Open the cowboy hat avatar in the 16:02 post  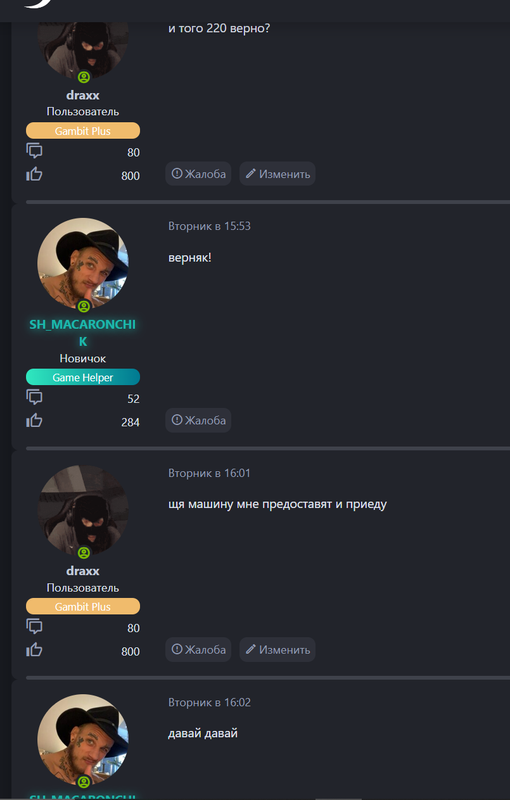pos(83,739)
